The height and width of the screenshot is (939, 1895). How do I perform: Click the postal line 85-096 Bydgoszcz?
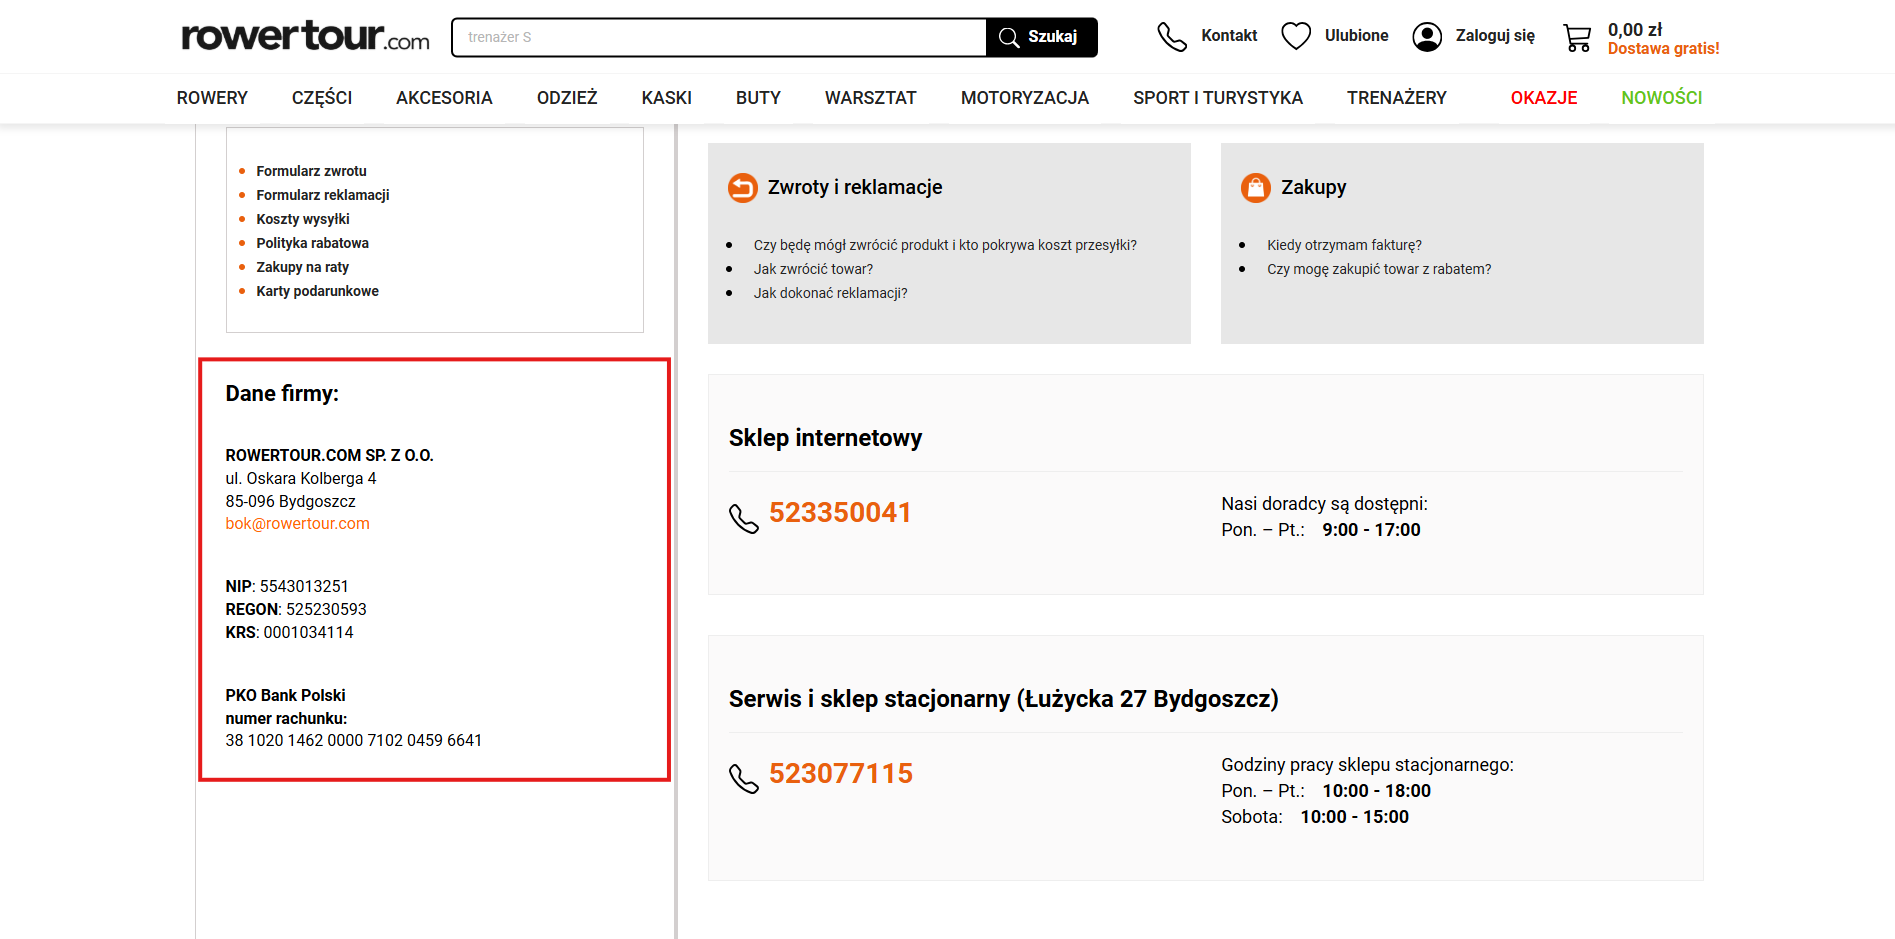[x=290, y=502]
